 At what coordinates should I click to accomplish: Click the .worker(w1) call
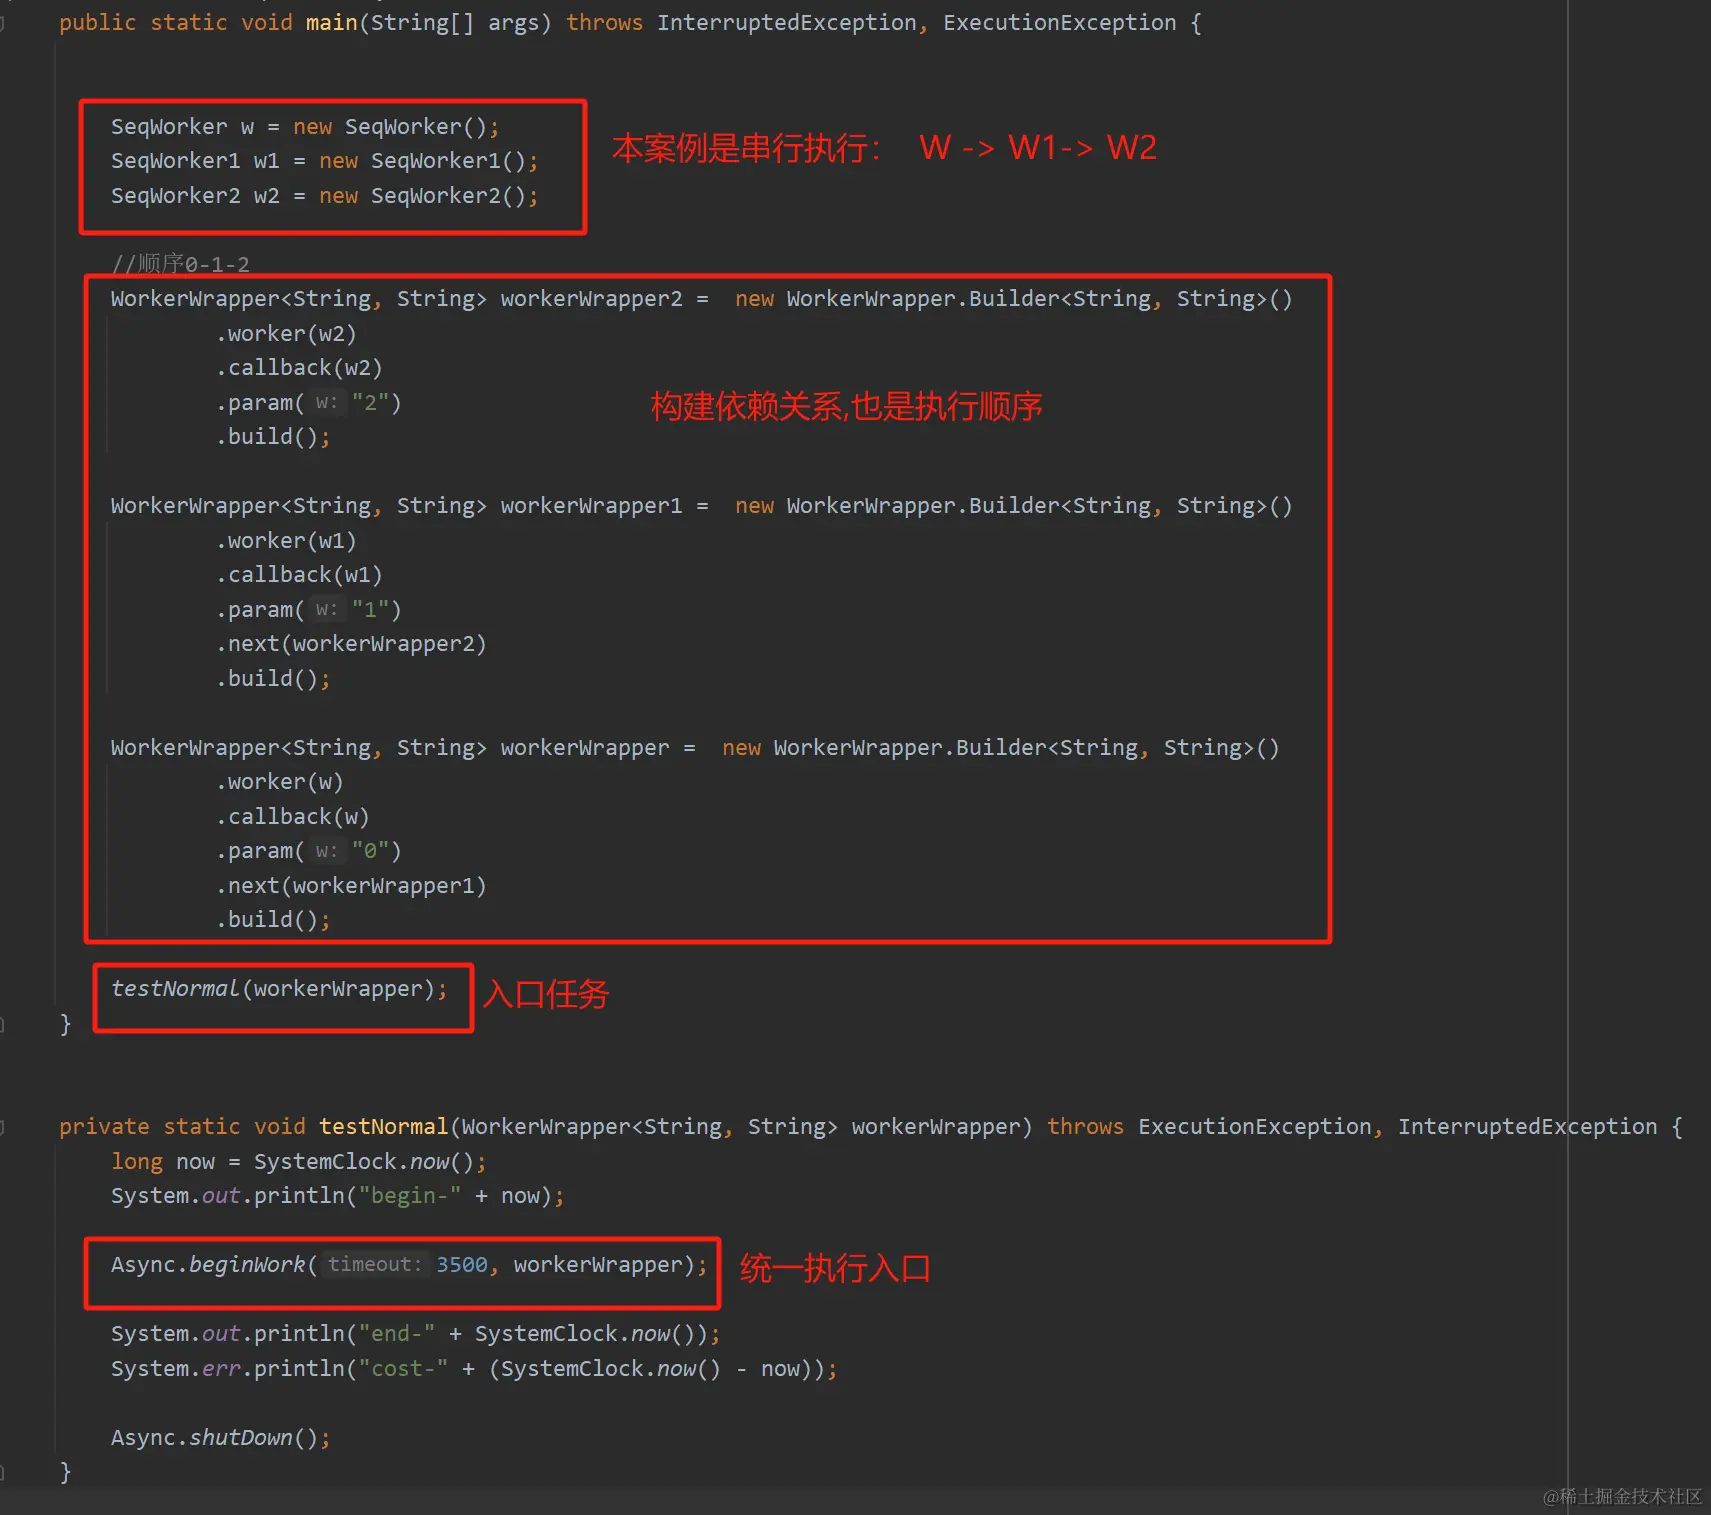[286, 541]
